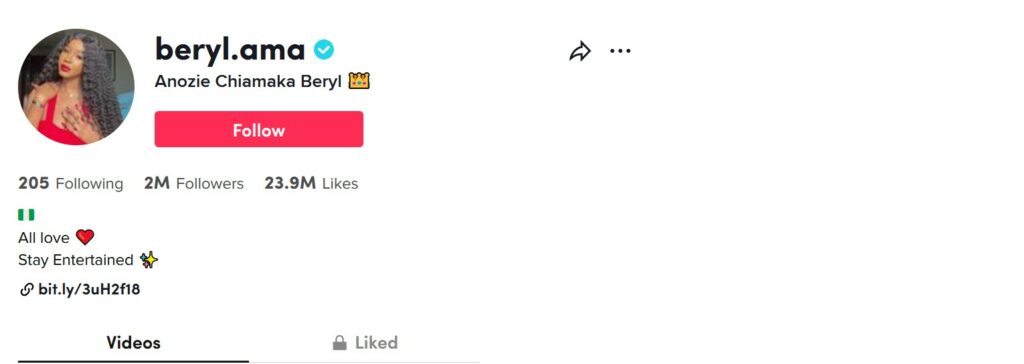This screenshot has width=1024, height=364.
Task: Click the 23.9M Likes count
Action: point(311,184)
